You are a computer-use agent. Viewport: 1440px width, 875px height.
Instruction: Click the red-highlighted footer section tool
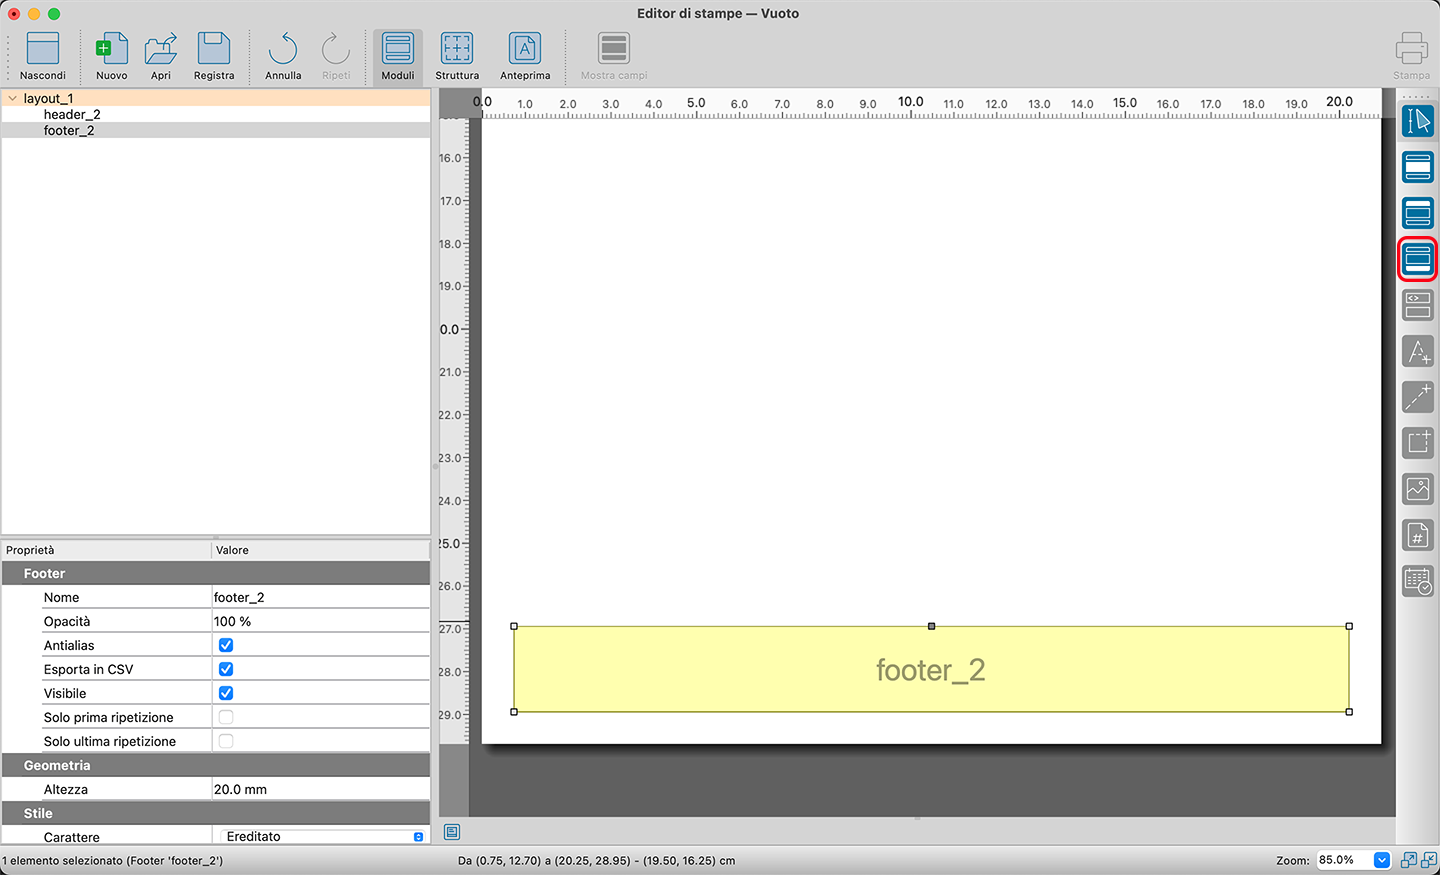pyautogui.click(x=1417, y=259)
